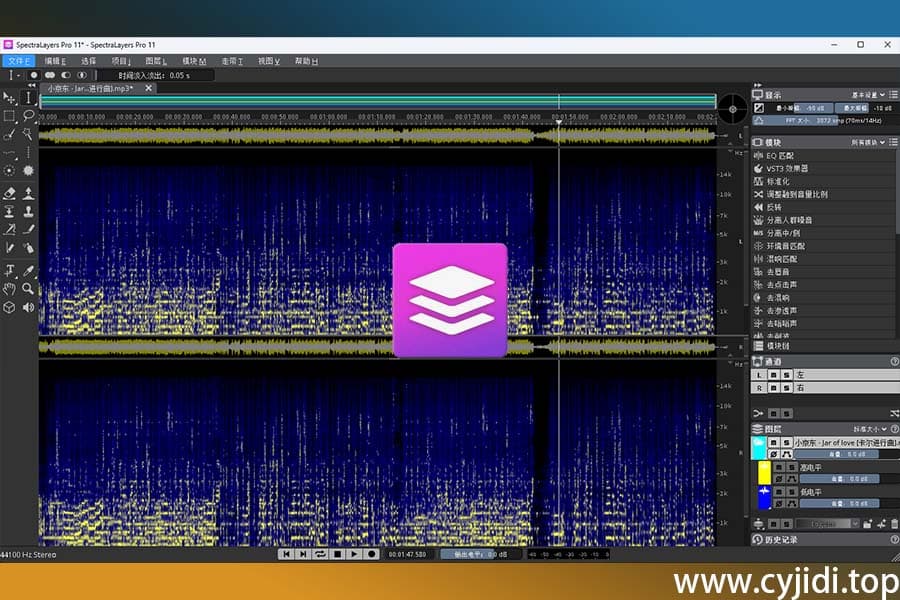The height and width of the screenshot is (600, 900).
Task: Select the eraser tool
Action: [9, 193]
